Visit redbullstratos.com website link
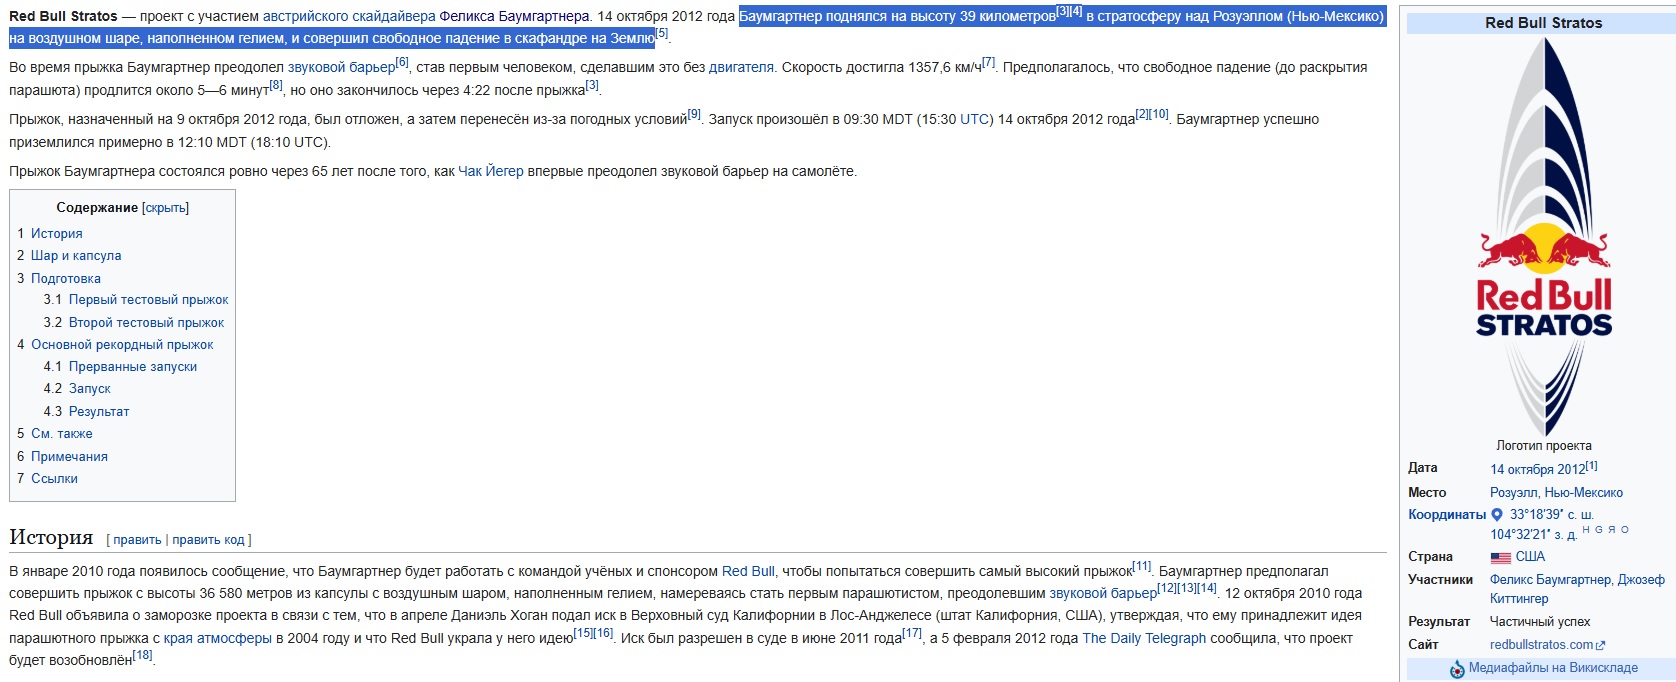This screenshot has height=682, width=1676. point(1541,645)
